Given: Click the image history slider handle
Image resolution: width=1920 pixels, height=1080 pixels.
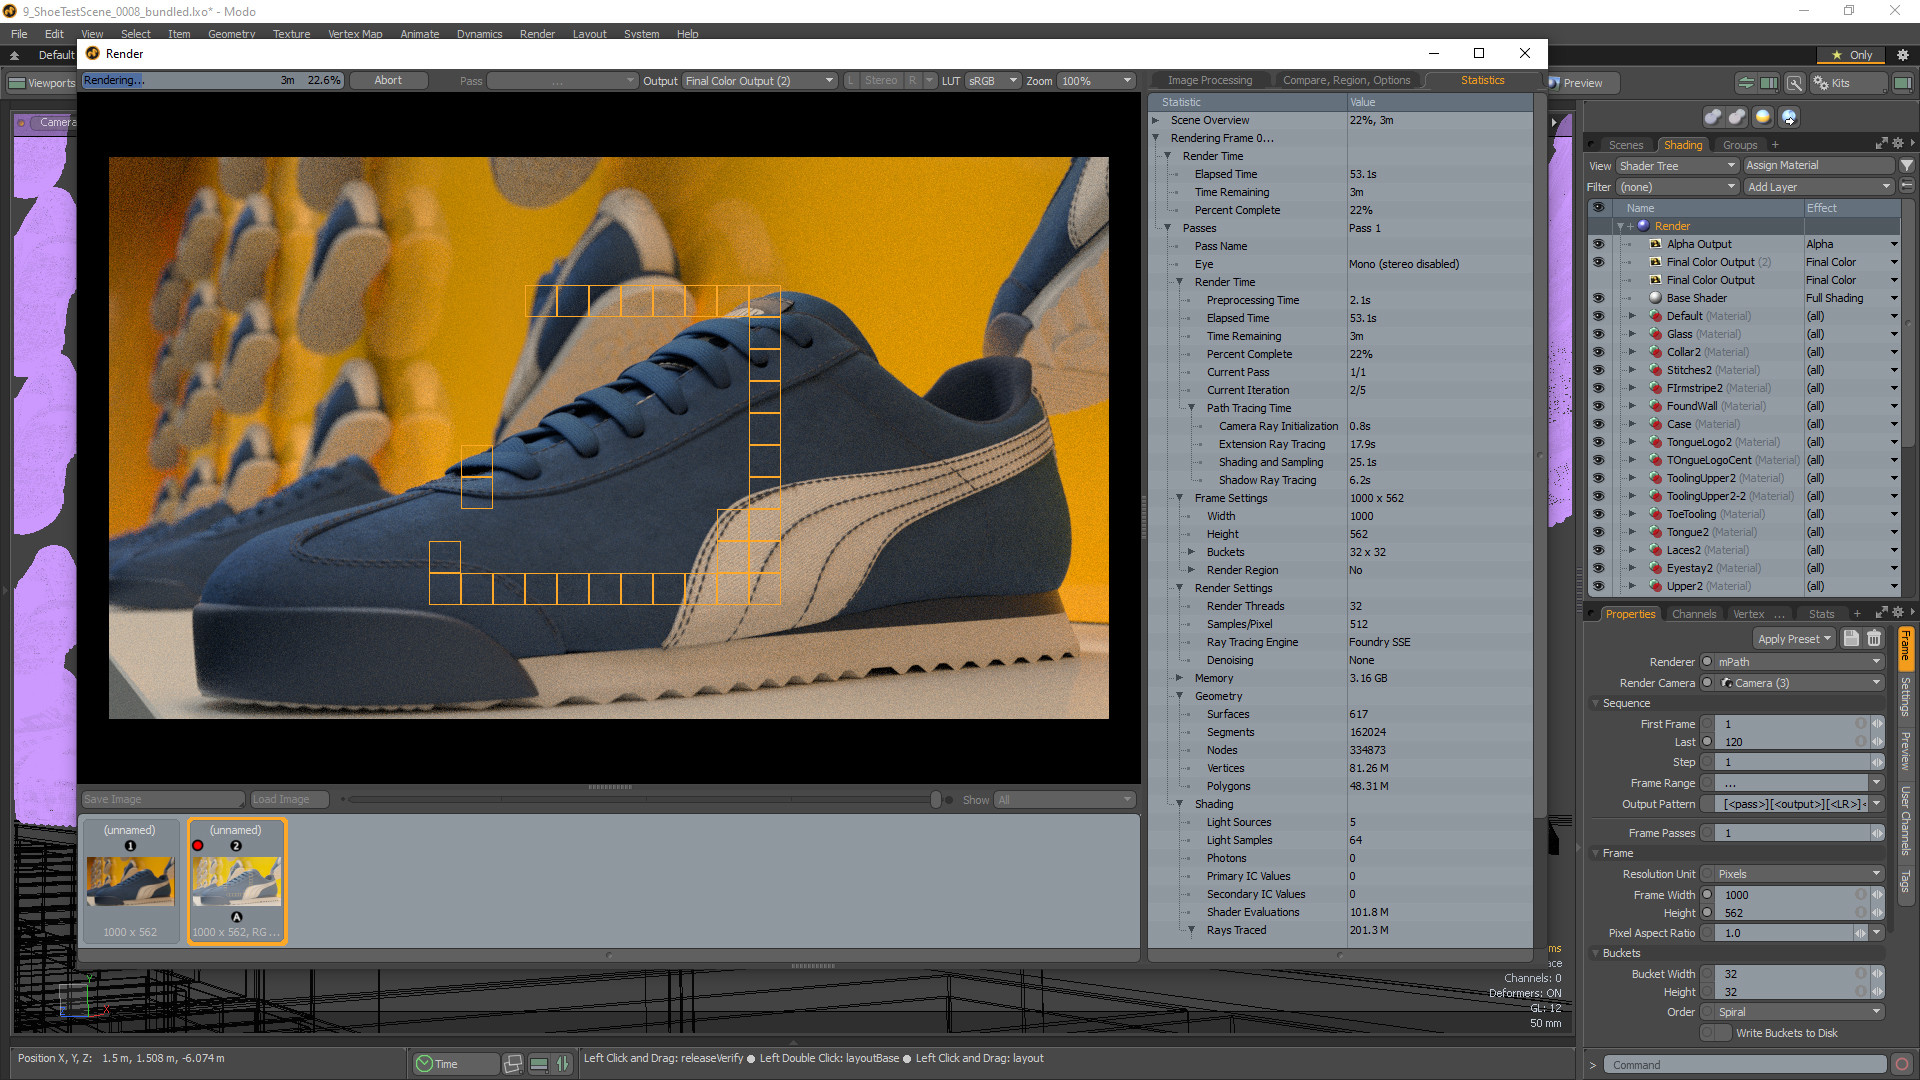Looking at the screenshot, I should click(x=935, y=799).
